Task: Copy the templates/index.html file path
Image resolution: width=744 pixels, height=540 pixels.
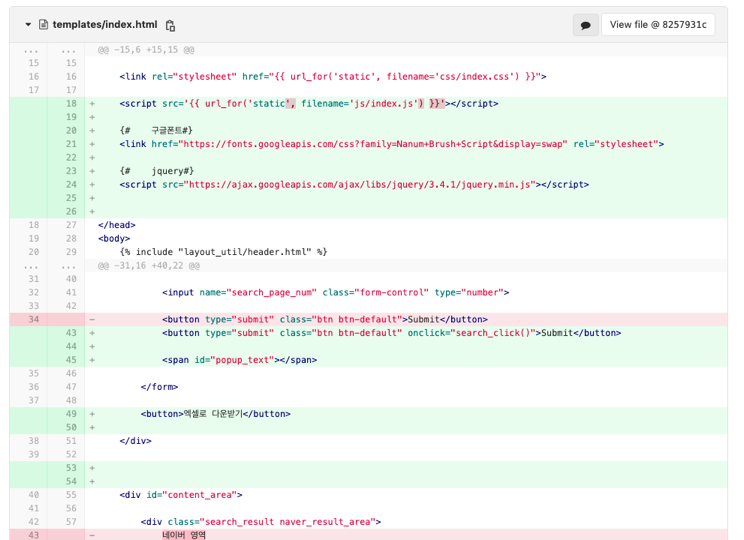Action: tap(170, 26)
